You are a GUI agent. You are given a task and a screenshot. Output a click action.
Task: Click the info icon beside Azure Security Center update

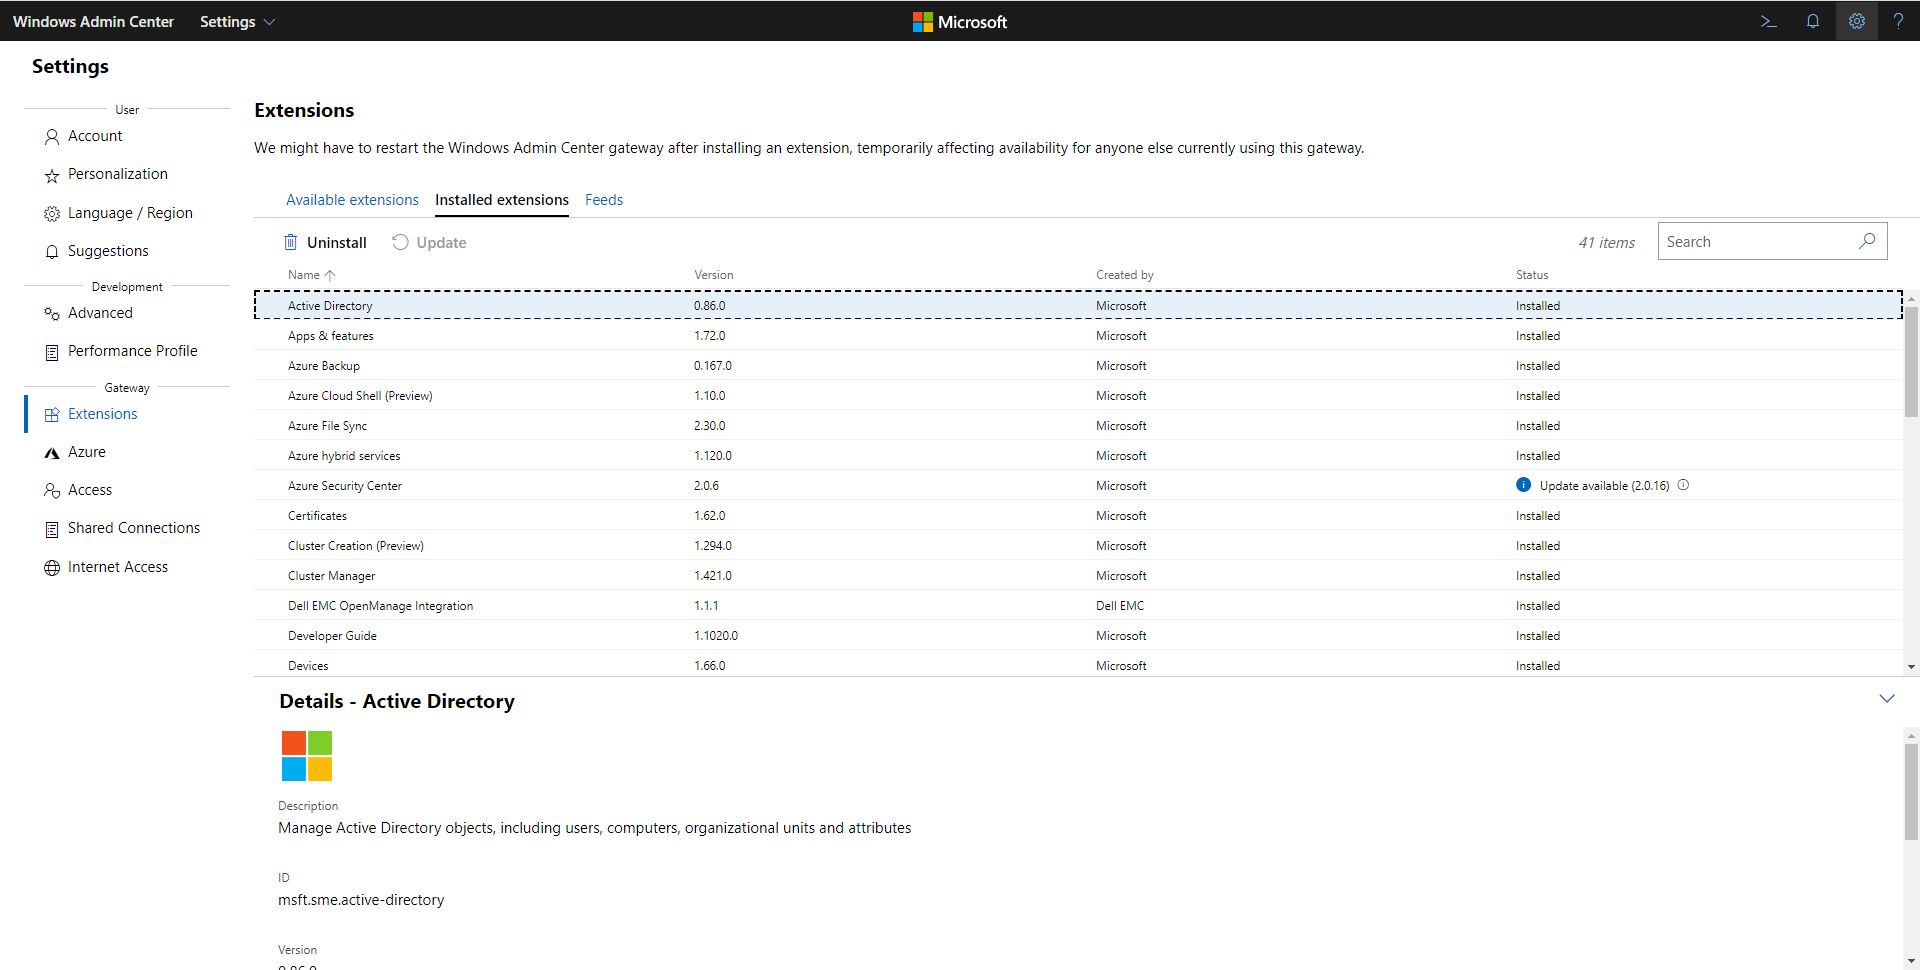click(1683, 485)
